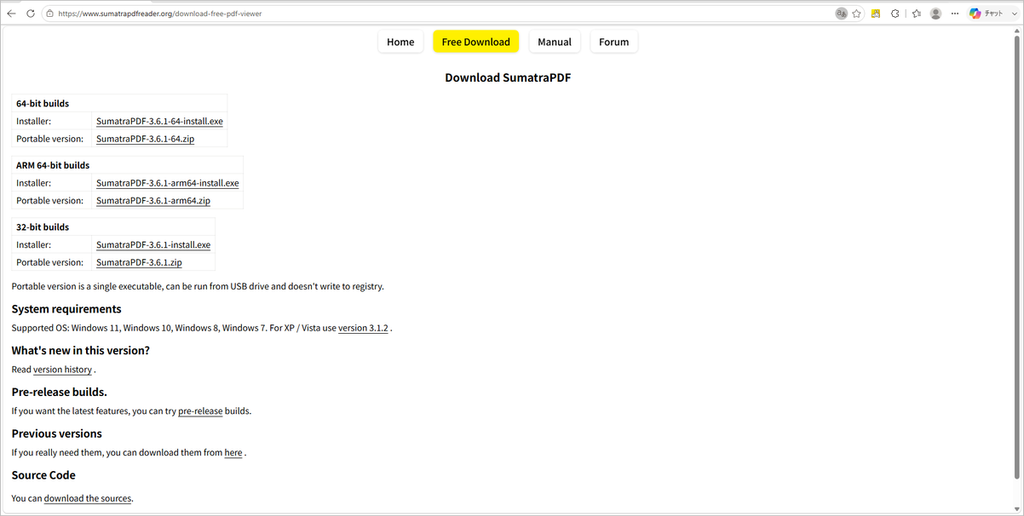Reload the page with the refresh icon
1024x516 pixels.
(30, 13)
